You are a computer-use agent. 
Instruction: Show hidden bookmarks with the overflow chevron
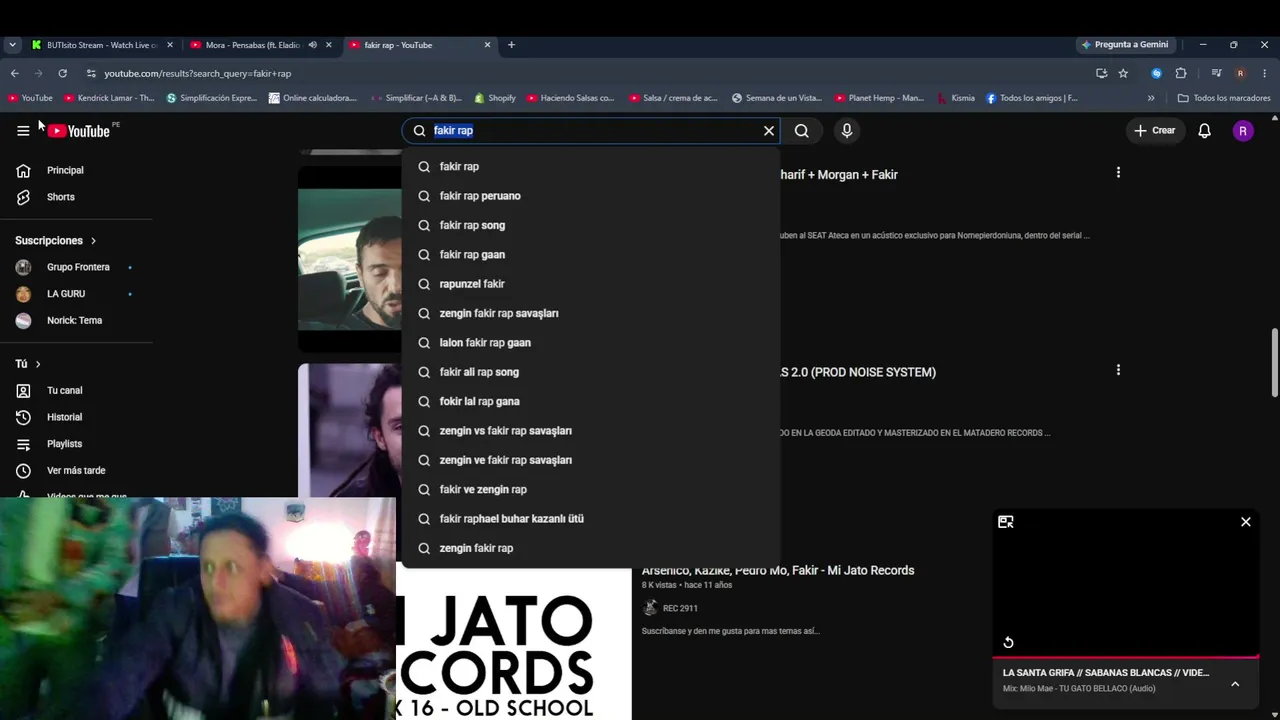point(1151,98)
